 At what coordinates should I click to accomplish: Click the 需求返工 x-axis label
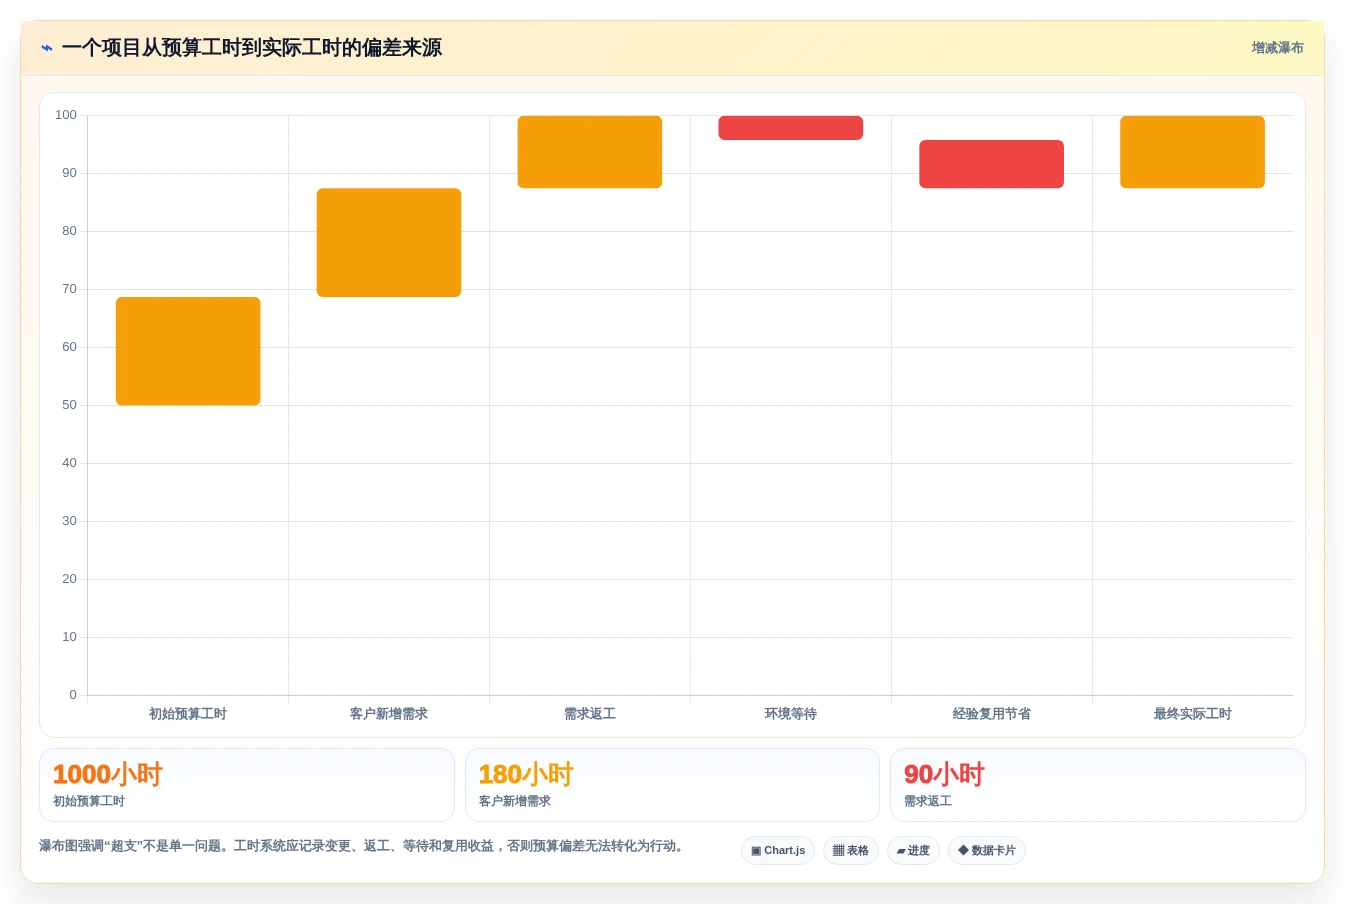[x=590, y=714]
